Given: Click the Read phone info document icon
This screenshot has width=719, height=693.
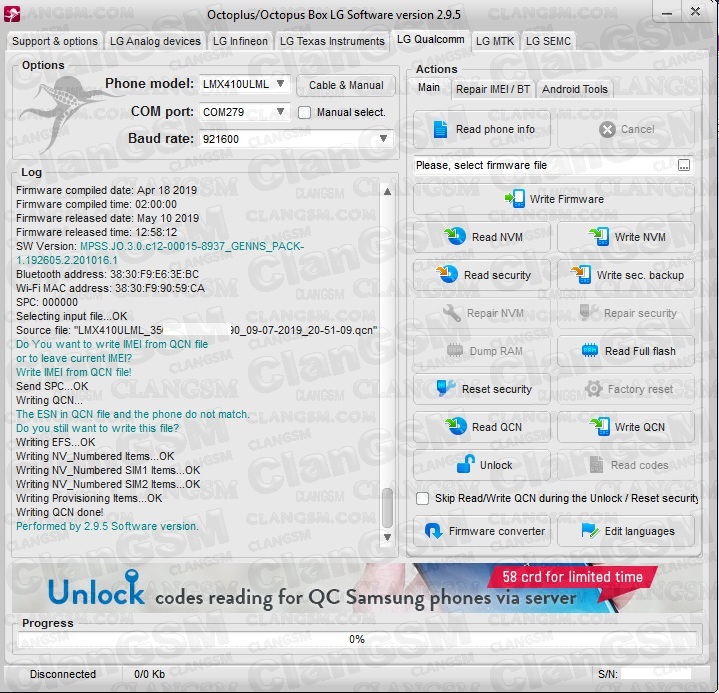Looking at the screenshot, I should [x=440, y=129].
